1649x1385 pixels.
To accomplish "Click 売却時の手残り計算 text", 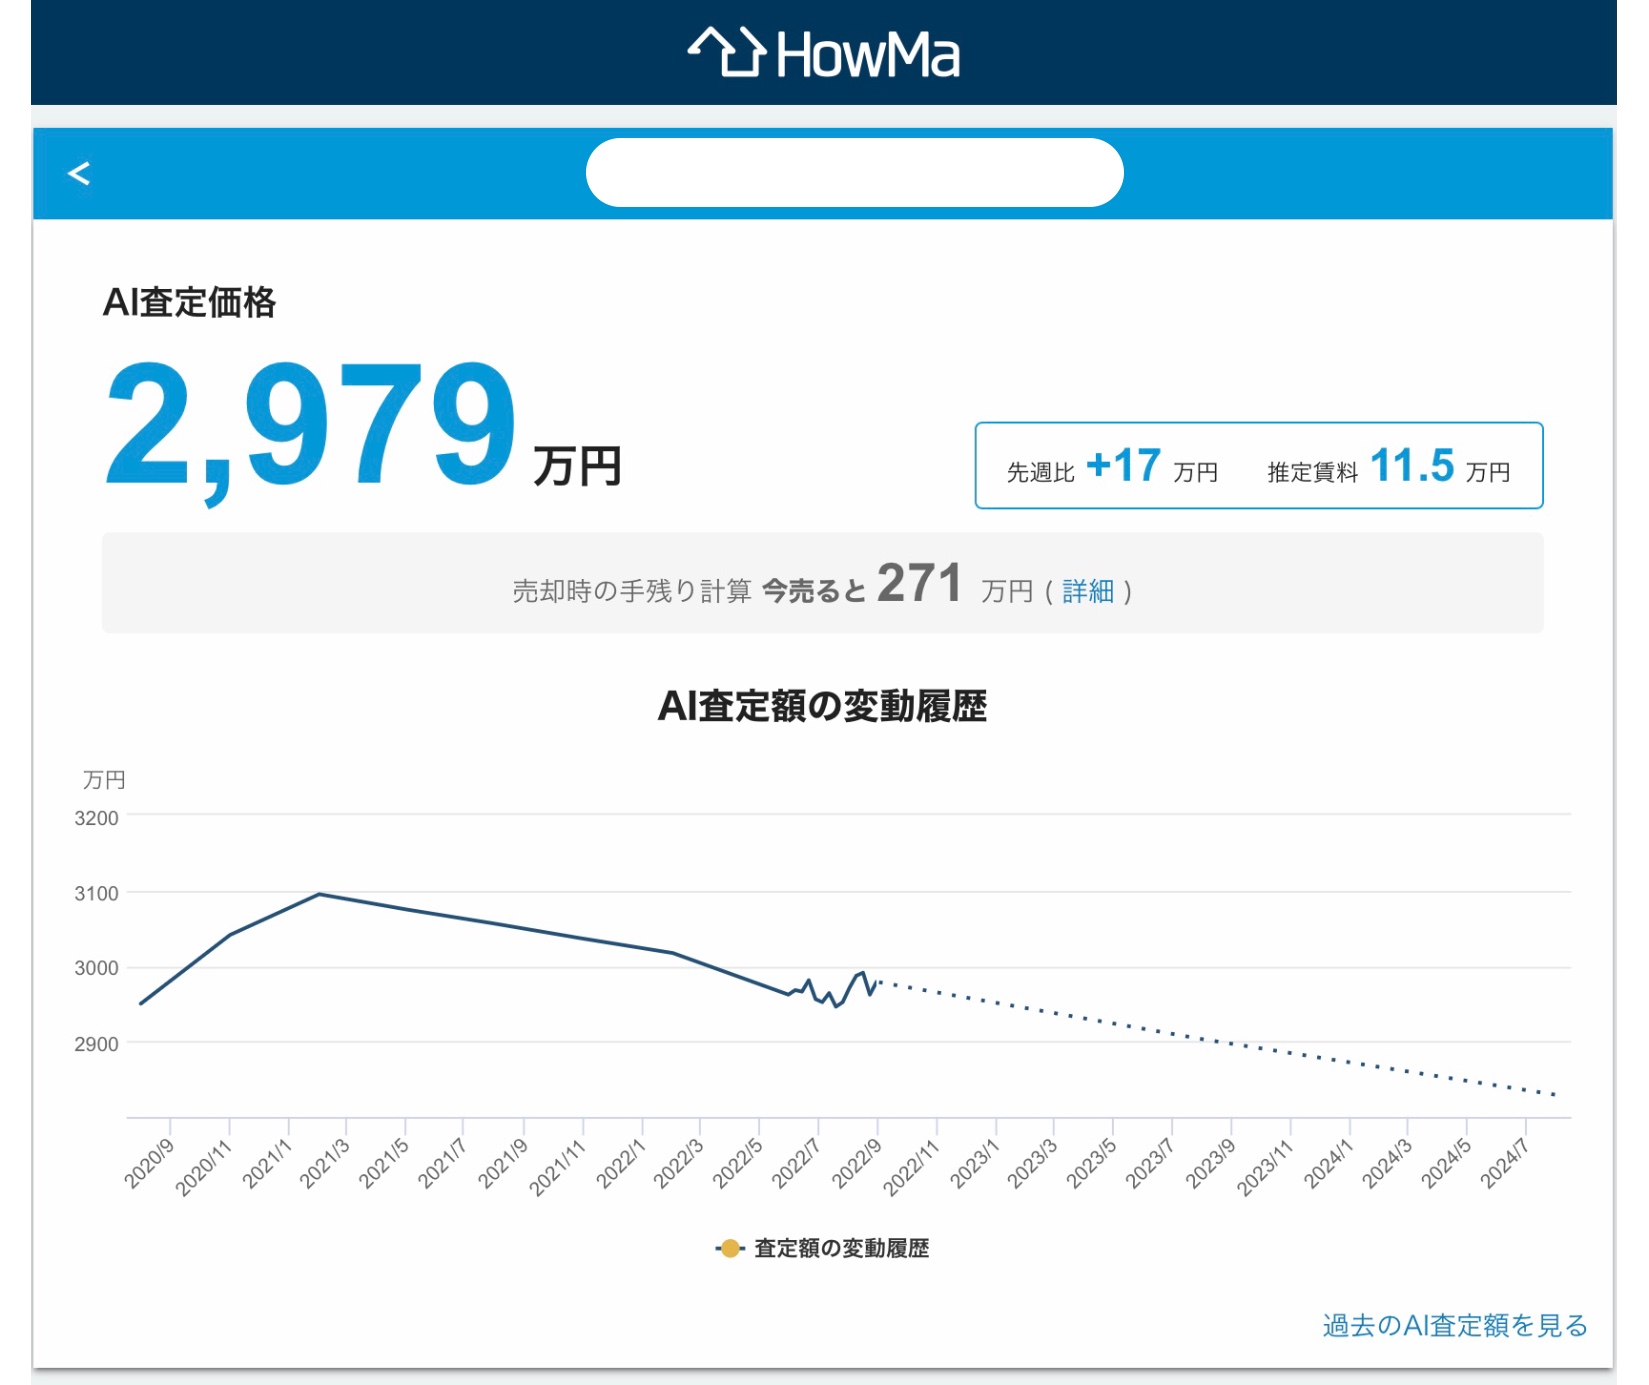I will click(632, 592).
